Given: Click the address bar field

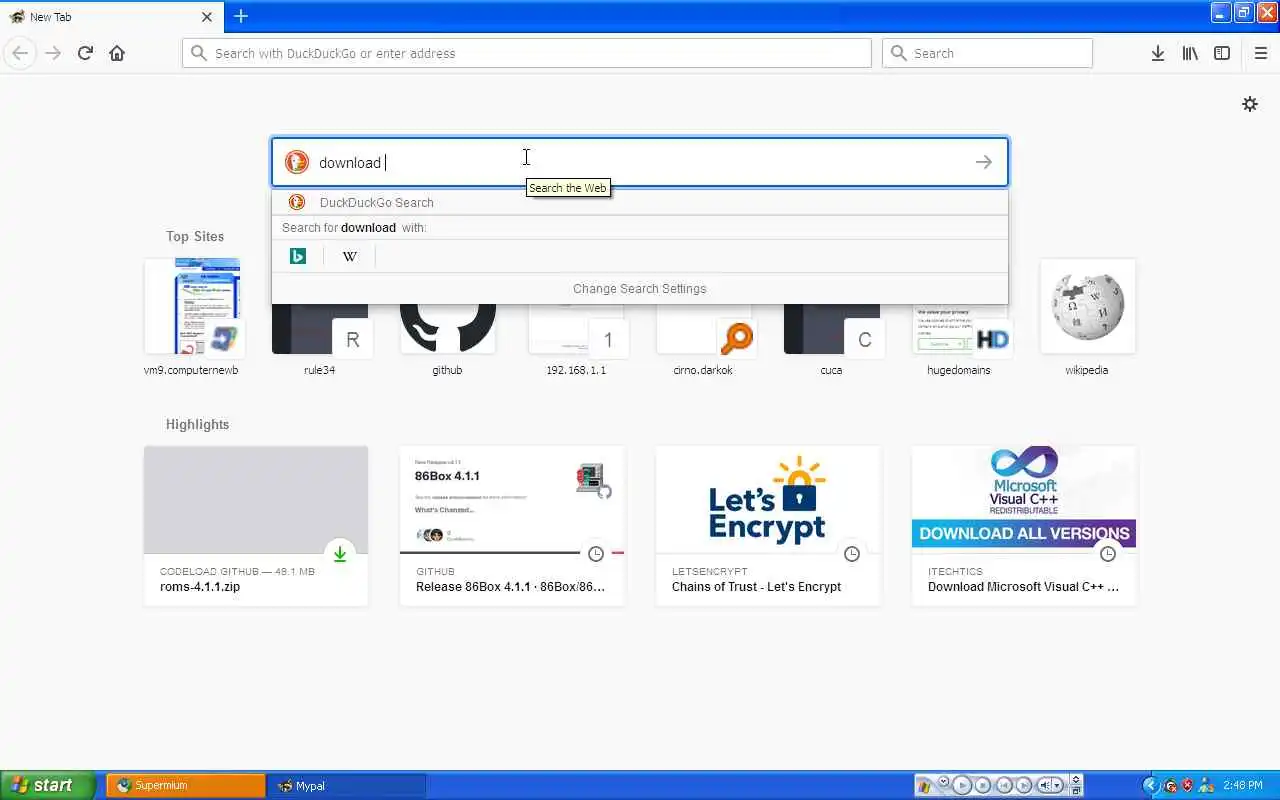Looking at the screenshot, I should [x=527, y=53].
